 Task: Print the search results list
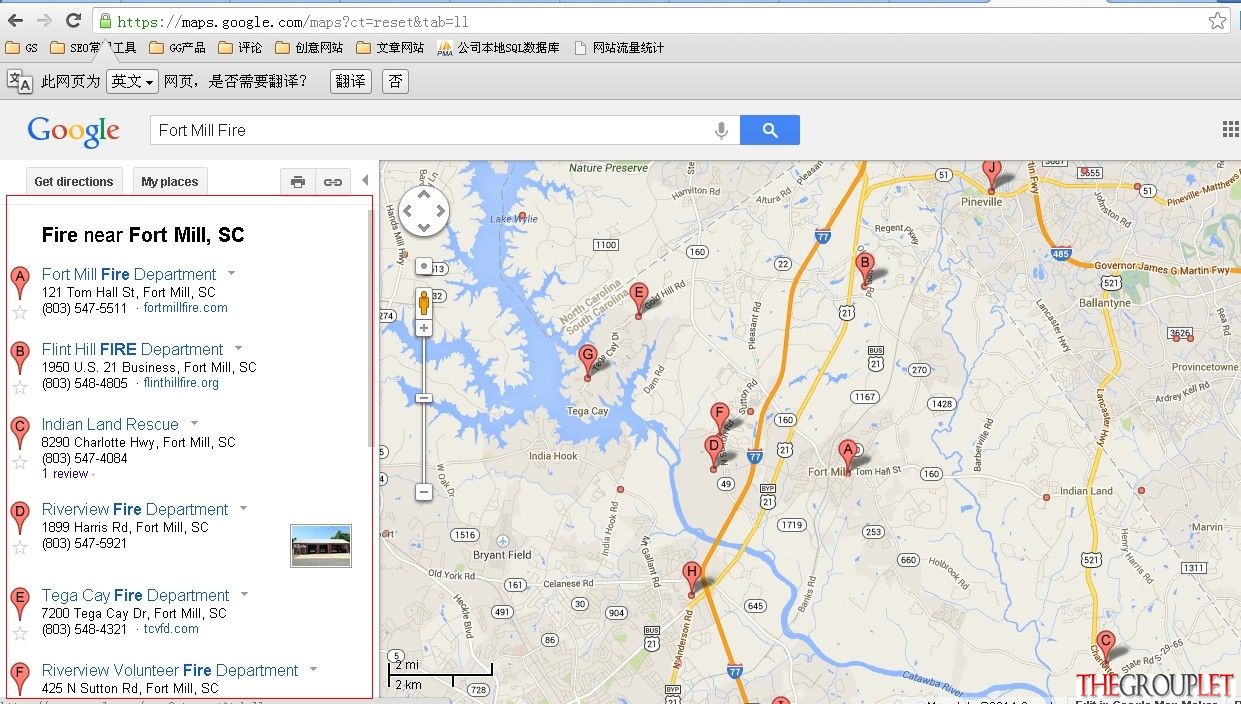point(297,181)
